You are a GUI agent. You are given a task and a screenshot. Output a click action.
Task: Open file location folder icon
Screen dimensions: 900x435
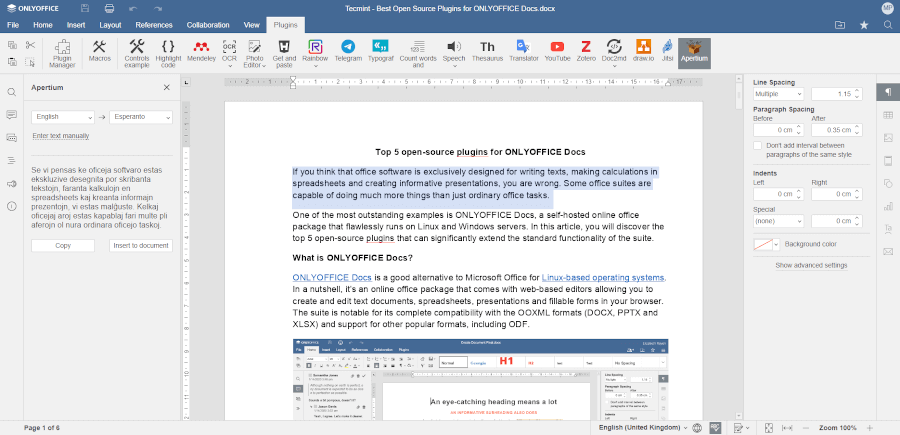pos(840,25)
